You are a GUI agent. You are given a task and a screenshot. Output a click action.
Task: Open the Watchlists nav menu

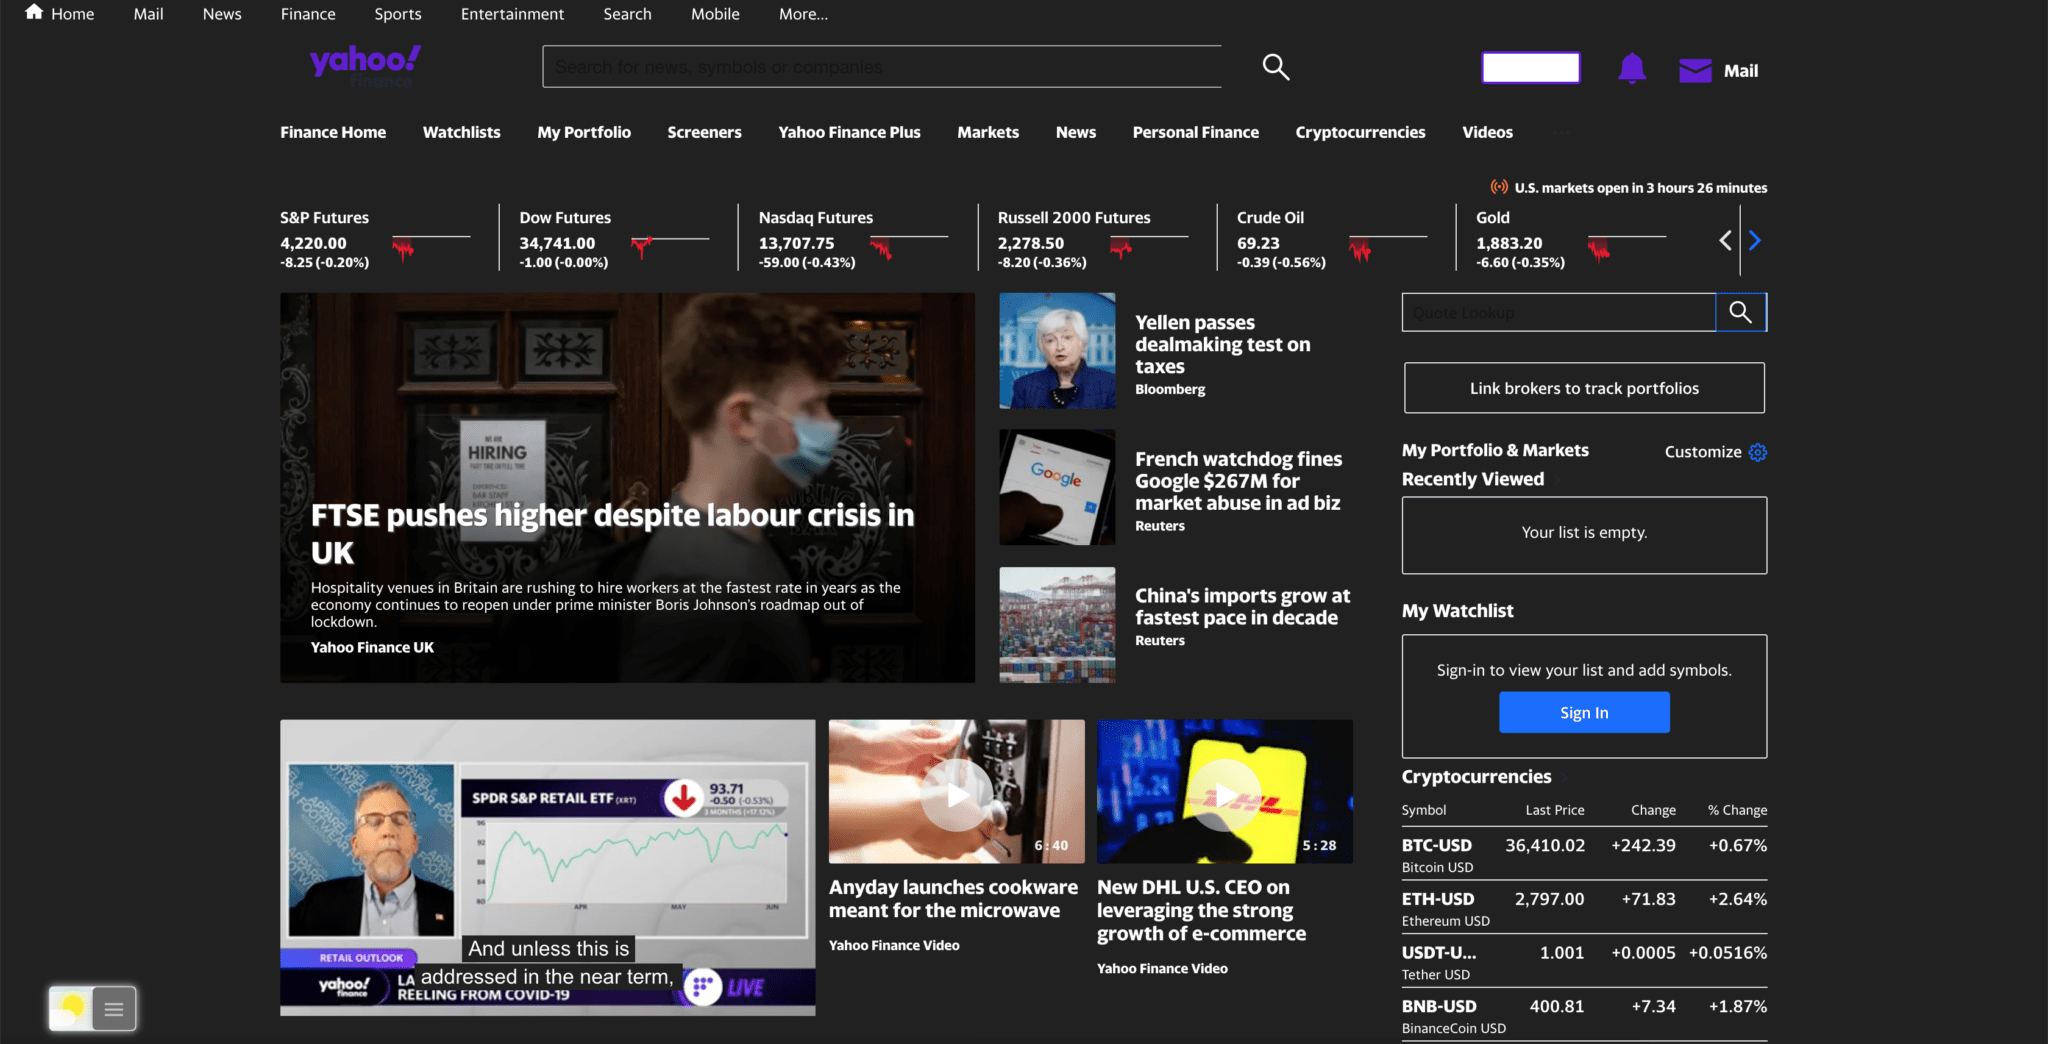461,132
